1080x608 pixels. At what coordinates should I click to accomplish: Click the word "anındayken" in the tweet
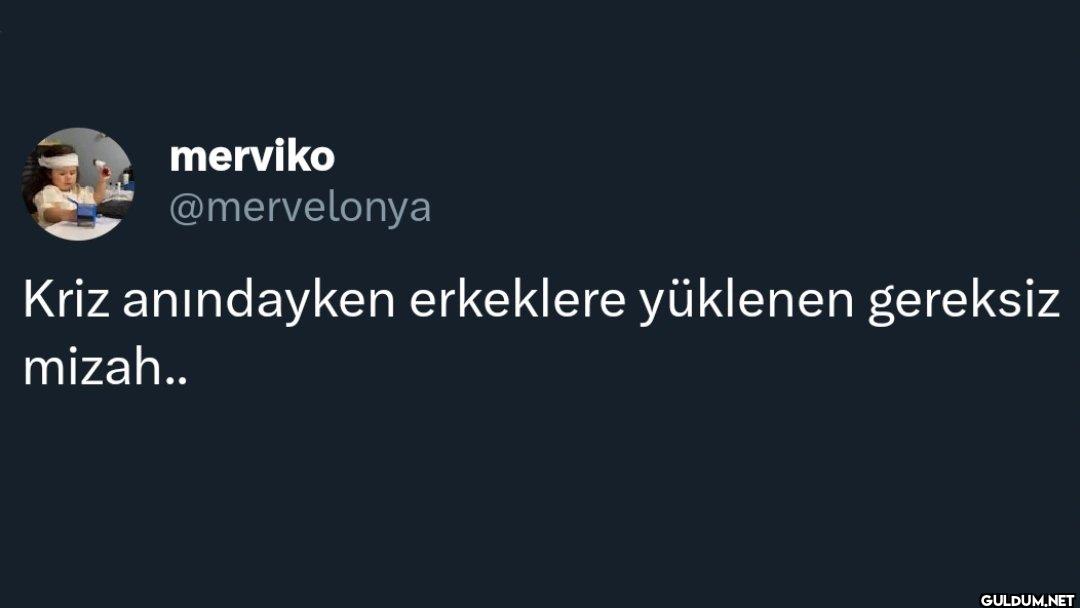pyautogui.click(x=258, y=301)
